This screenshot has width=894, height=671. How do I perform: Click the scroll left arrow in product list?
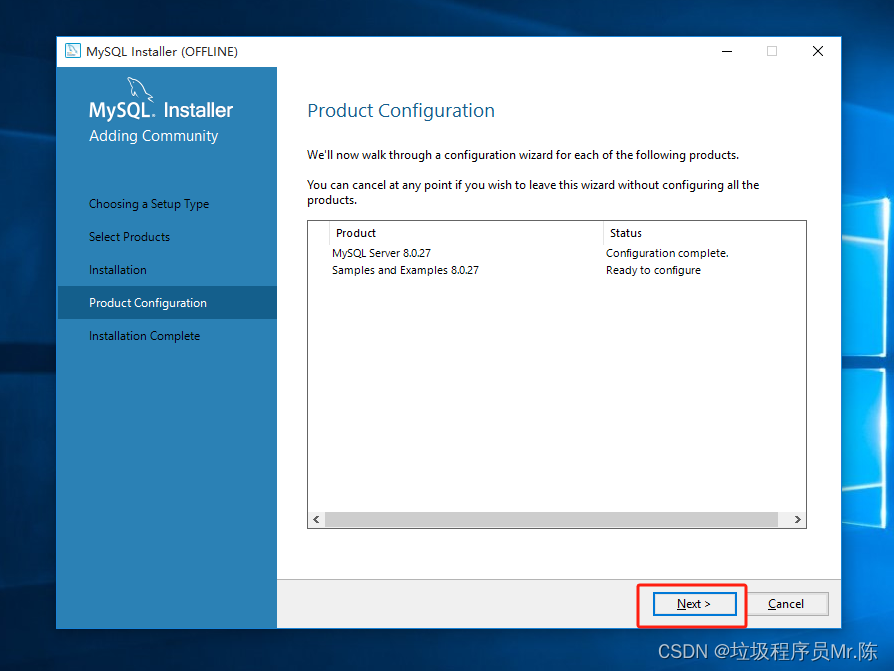pyautogui.click(x=316, y=519)
